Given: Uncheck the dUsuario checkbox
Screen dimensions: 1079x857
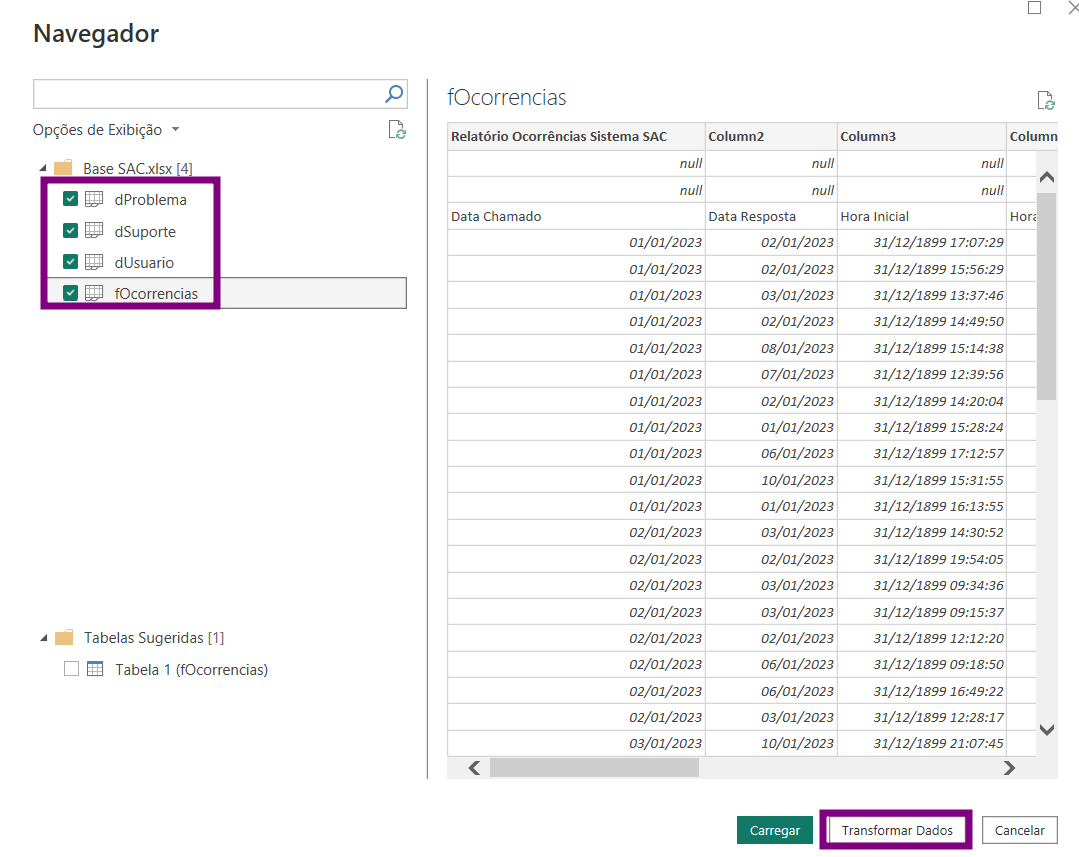Looking at the screenshot, I should (70, 262).
